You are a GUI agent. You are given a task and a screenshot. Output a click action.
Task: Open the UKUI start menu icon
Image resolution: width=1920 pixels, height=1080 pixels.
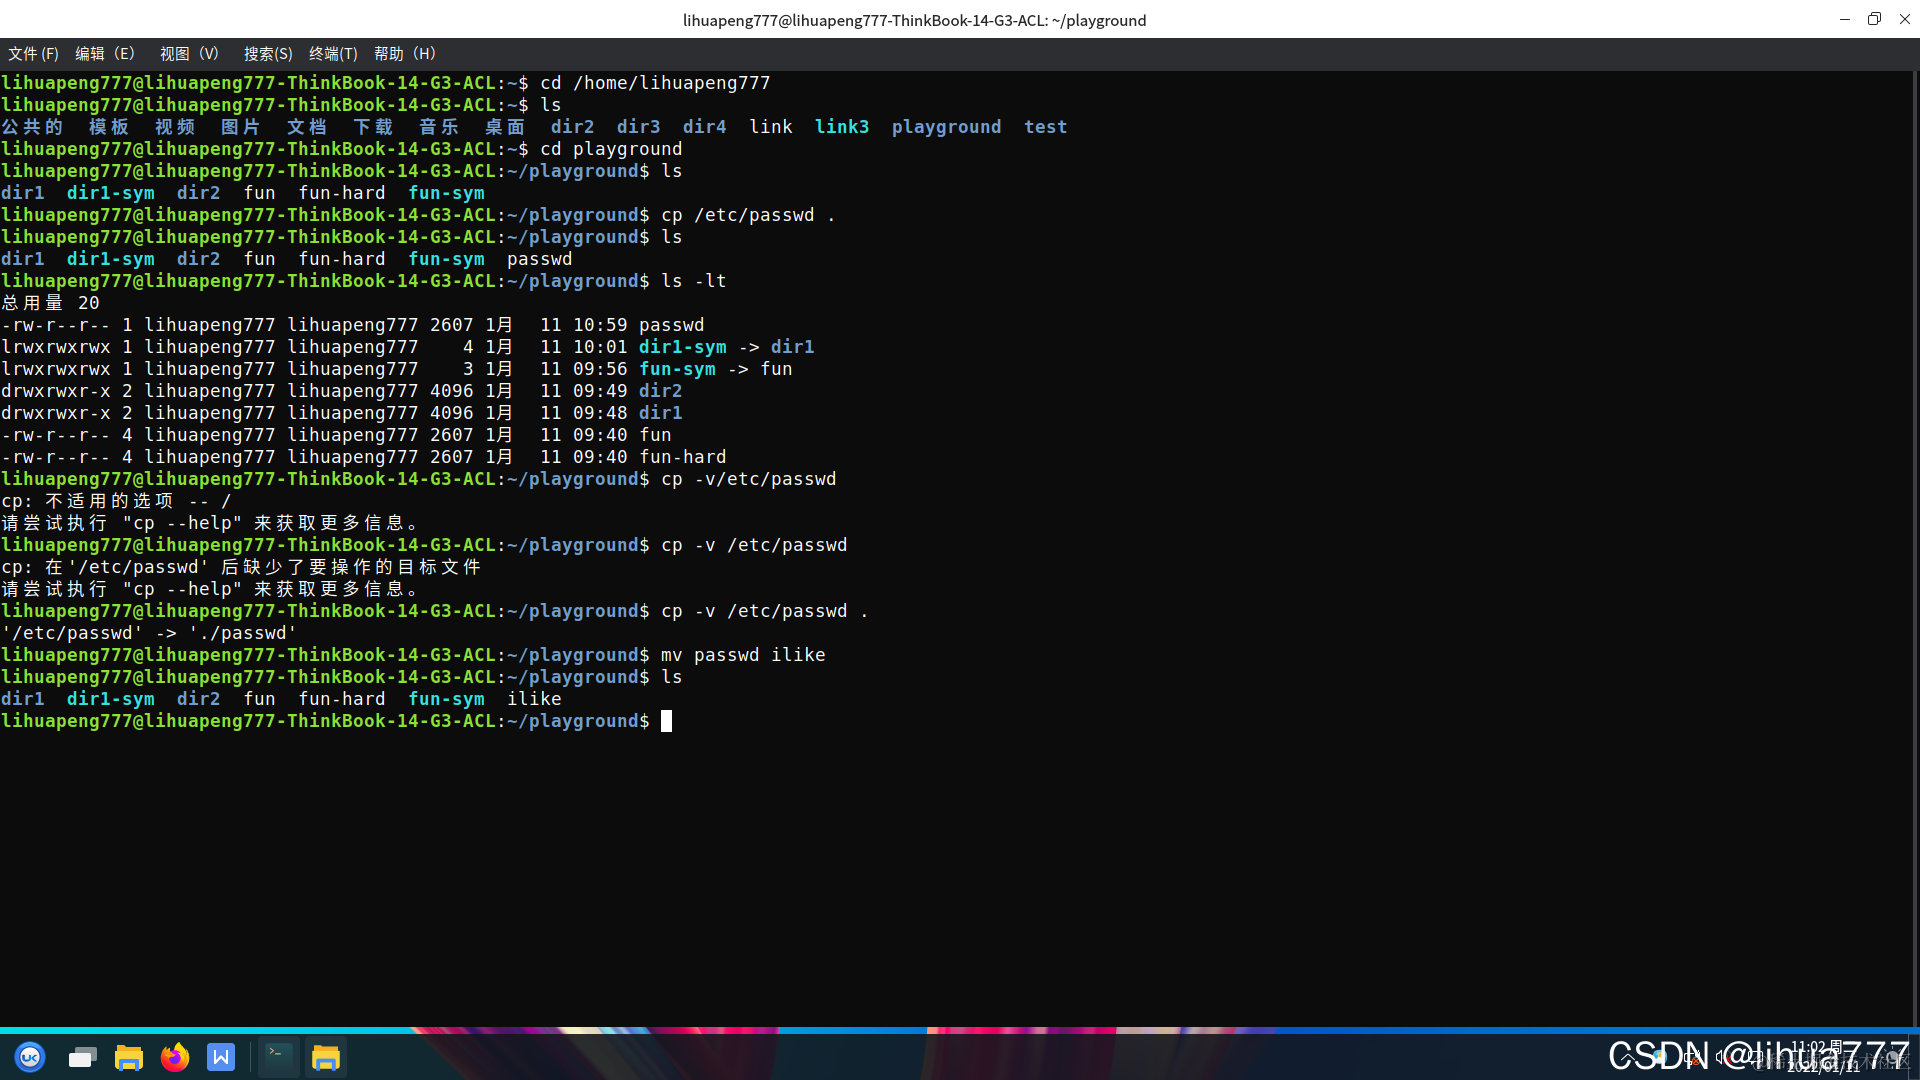click(x=30, y=1057)
